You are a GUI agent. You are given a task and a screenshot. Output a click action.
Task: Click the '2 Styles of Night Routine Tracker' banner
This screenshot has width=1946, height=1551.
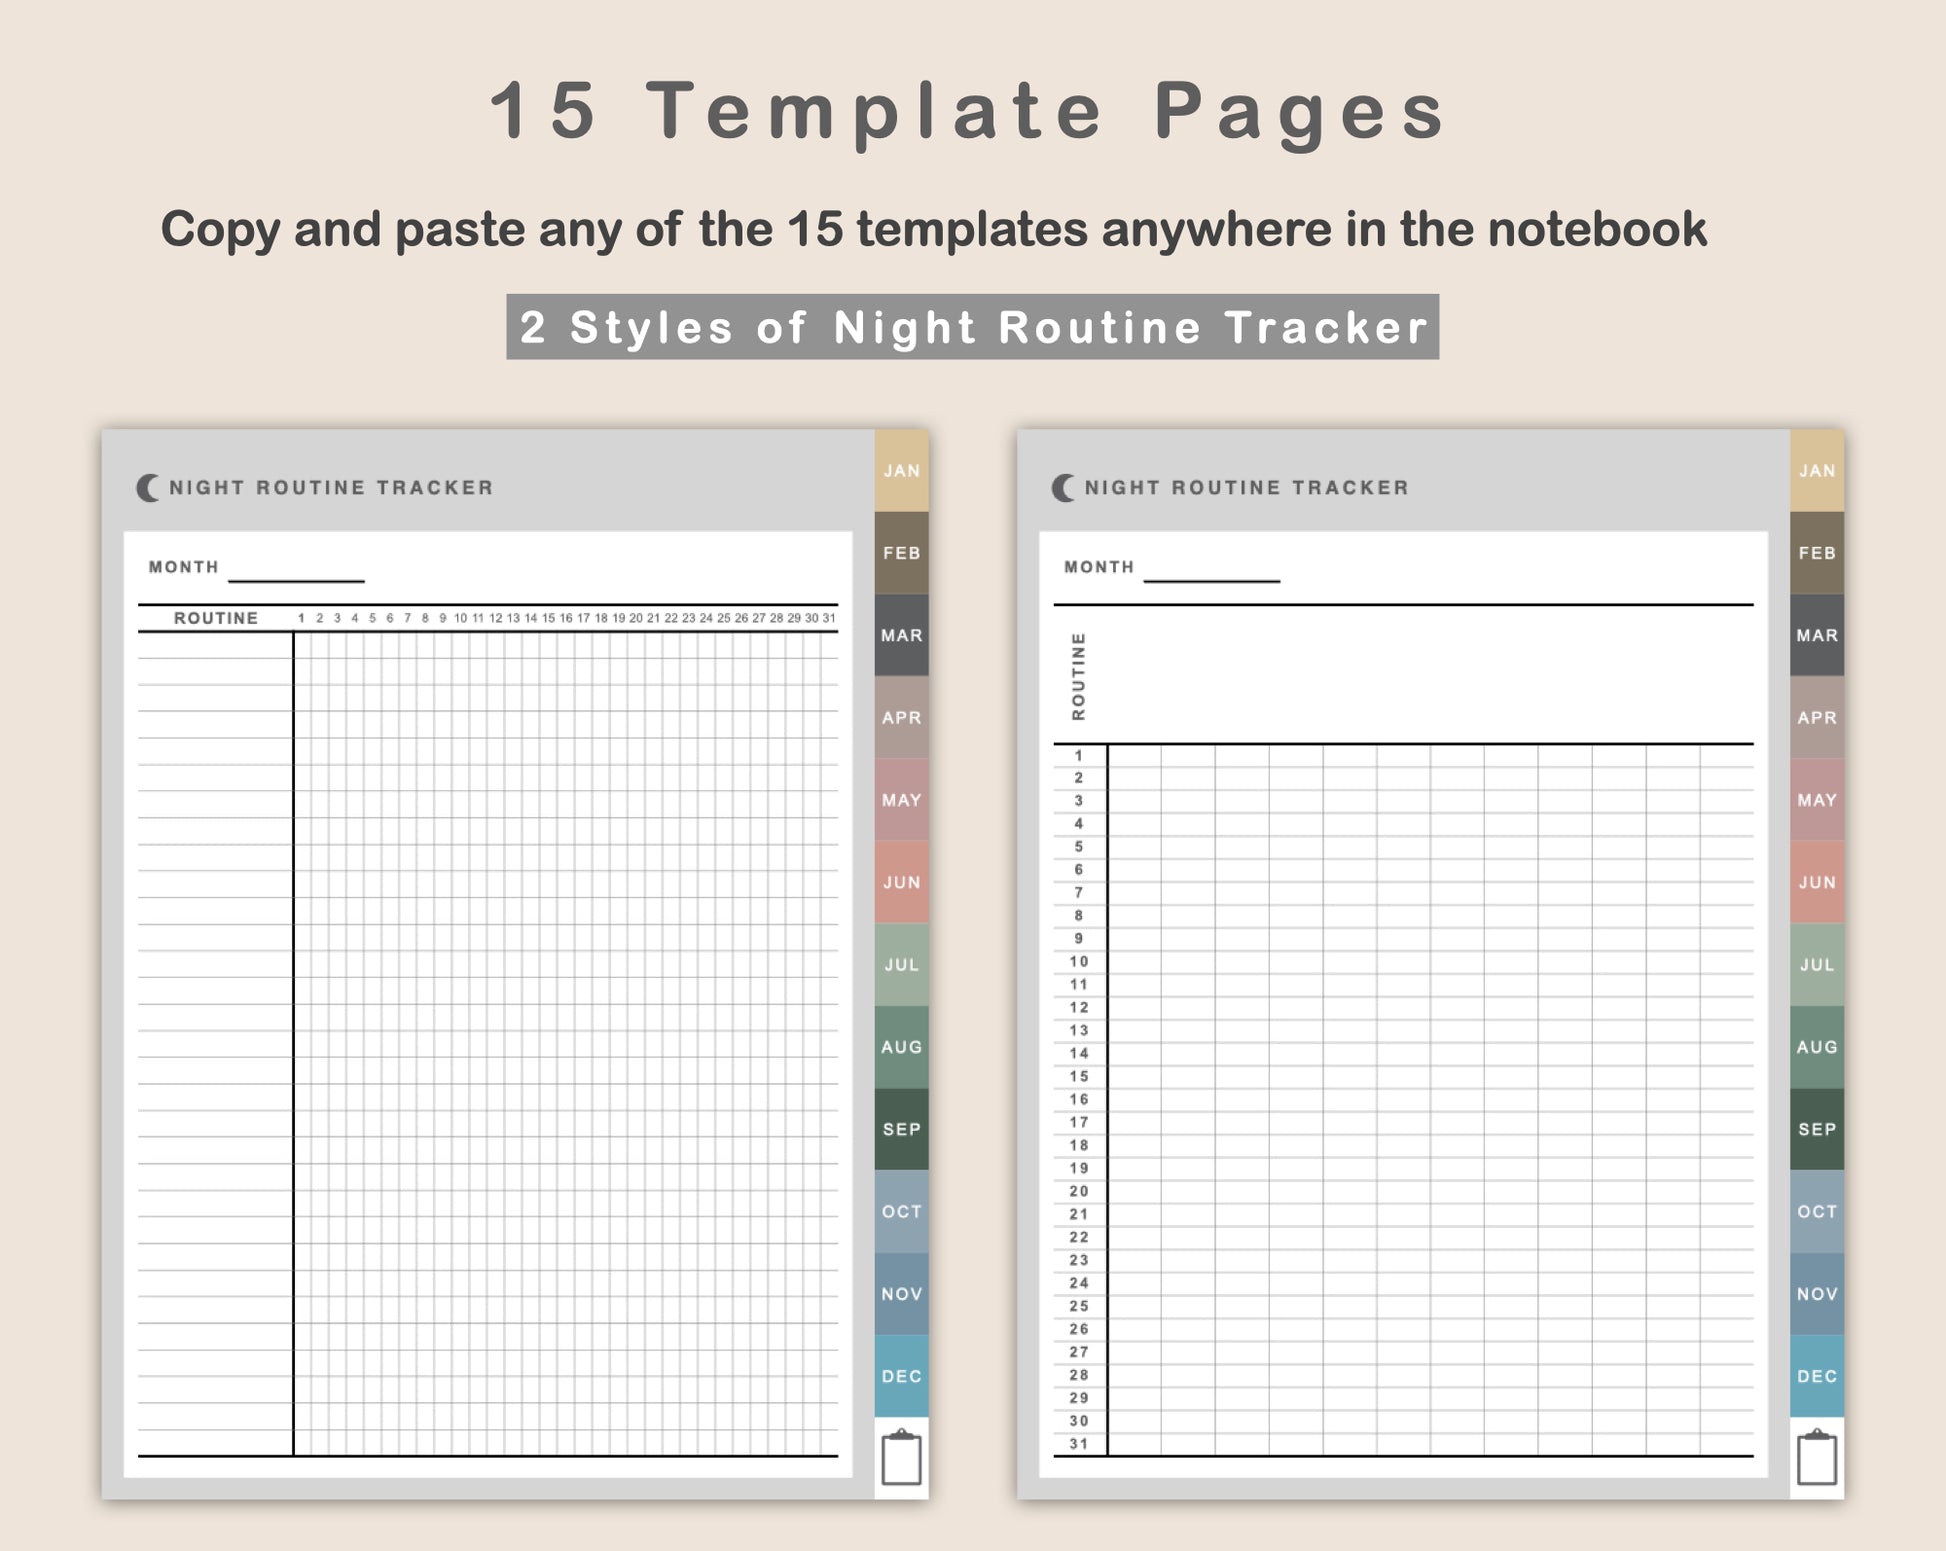coord(972,327)
